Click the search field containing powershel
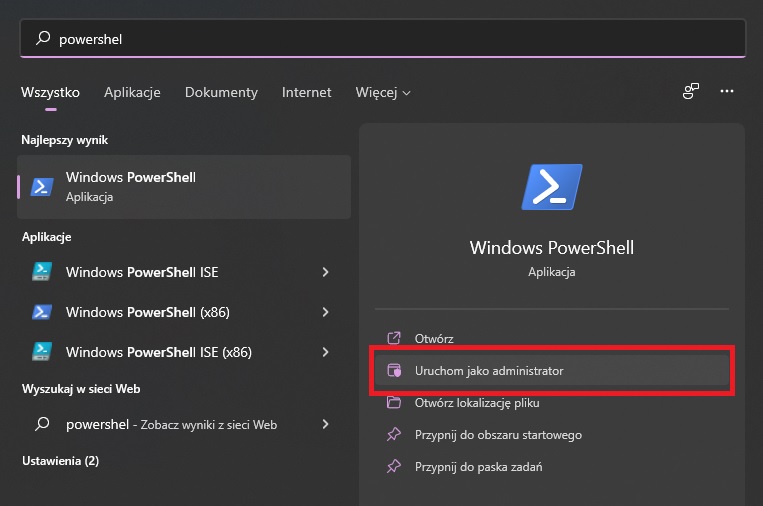Viewport: 763px width, 506px height. [382, 38]
